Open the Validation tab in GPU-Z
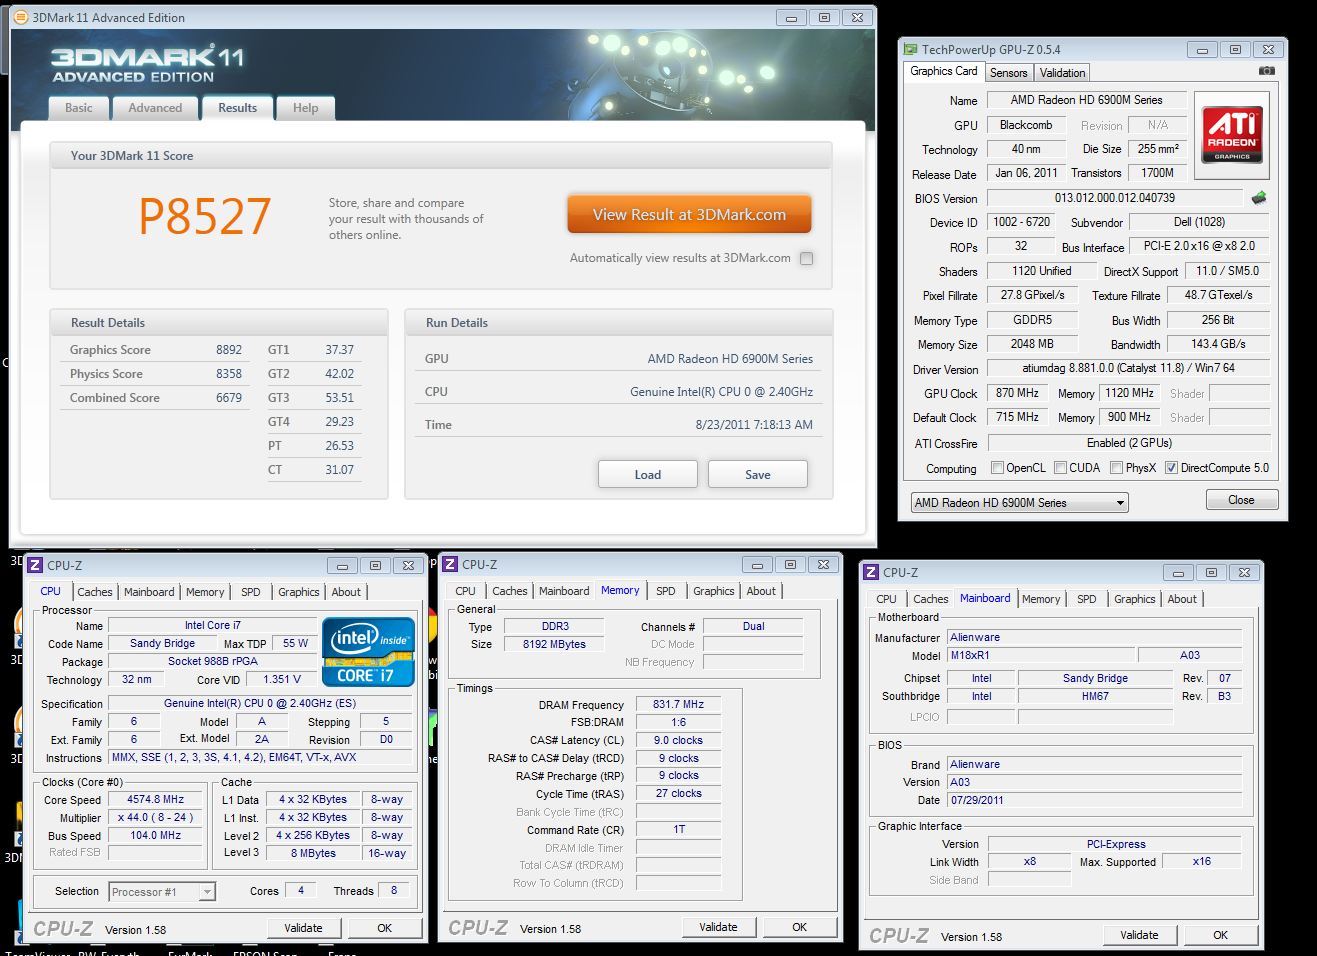 pyautogui.click(x=1062, y=73)
